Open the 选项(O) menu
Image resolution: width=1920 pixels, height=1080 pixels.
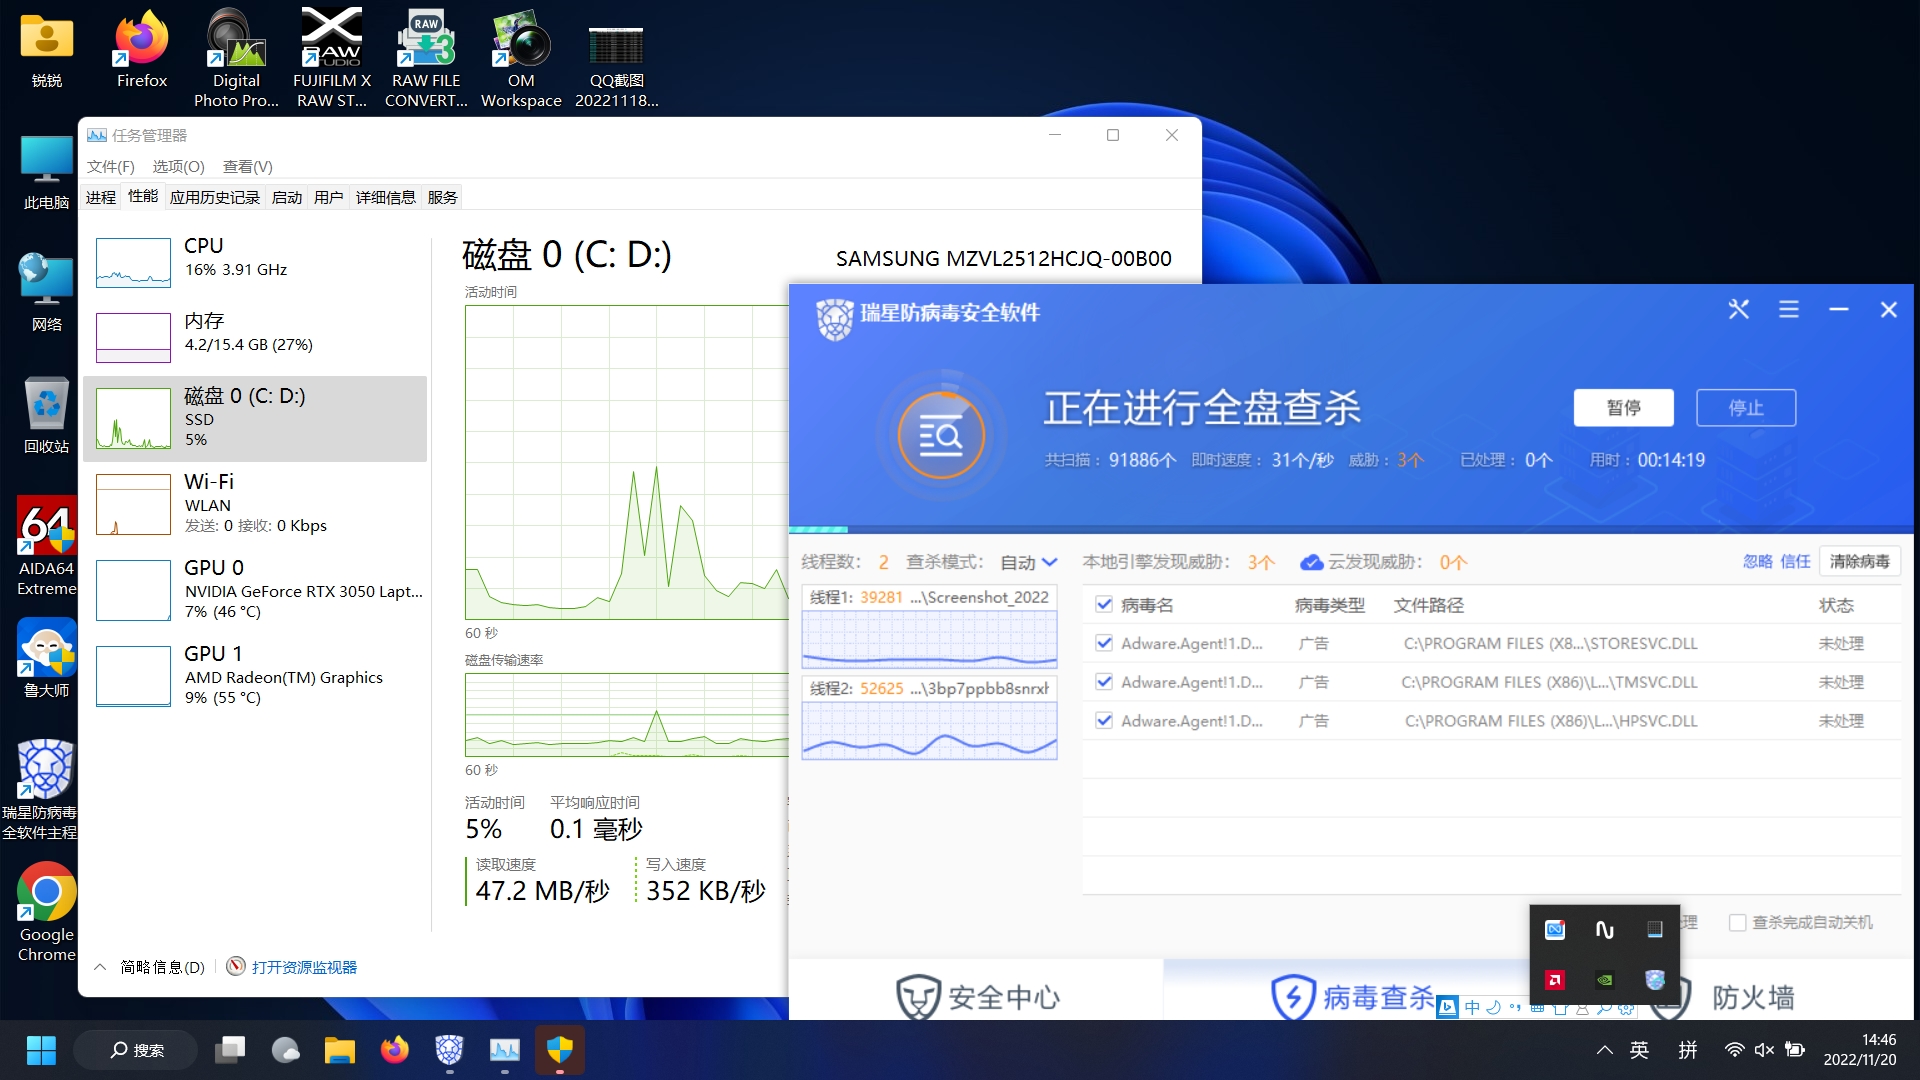tap(178, 166)
